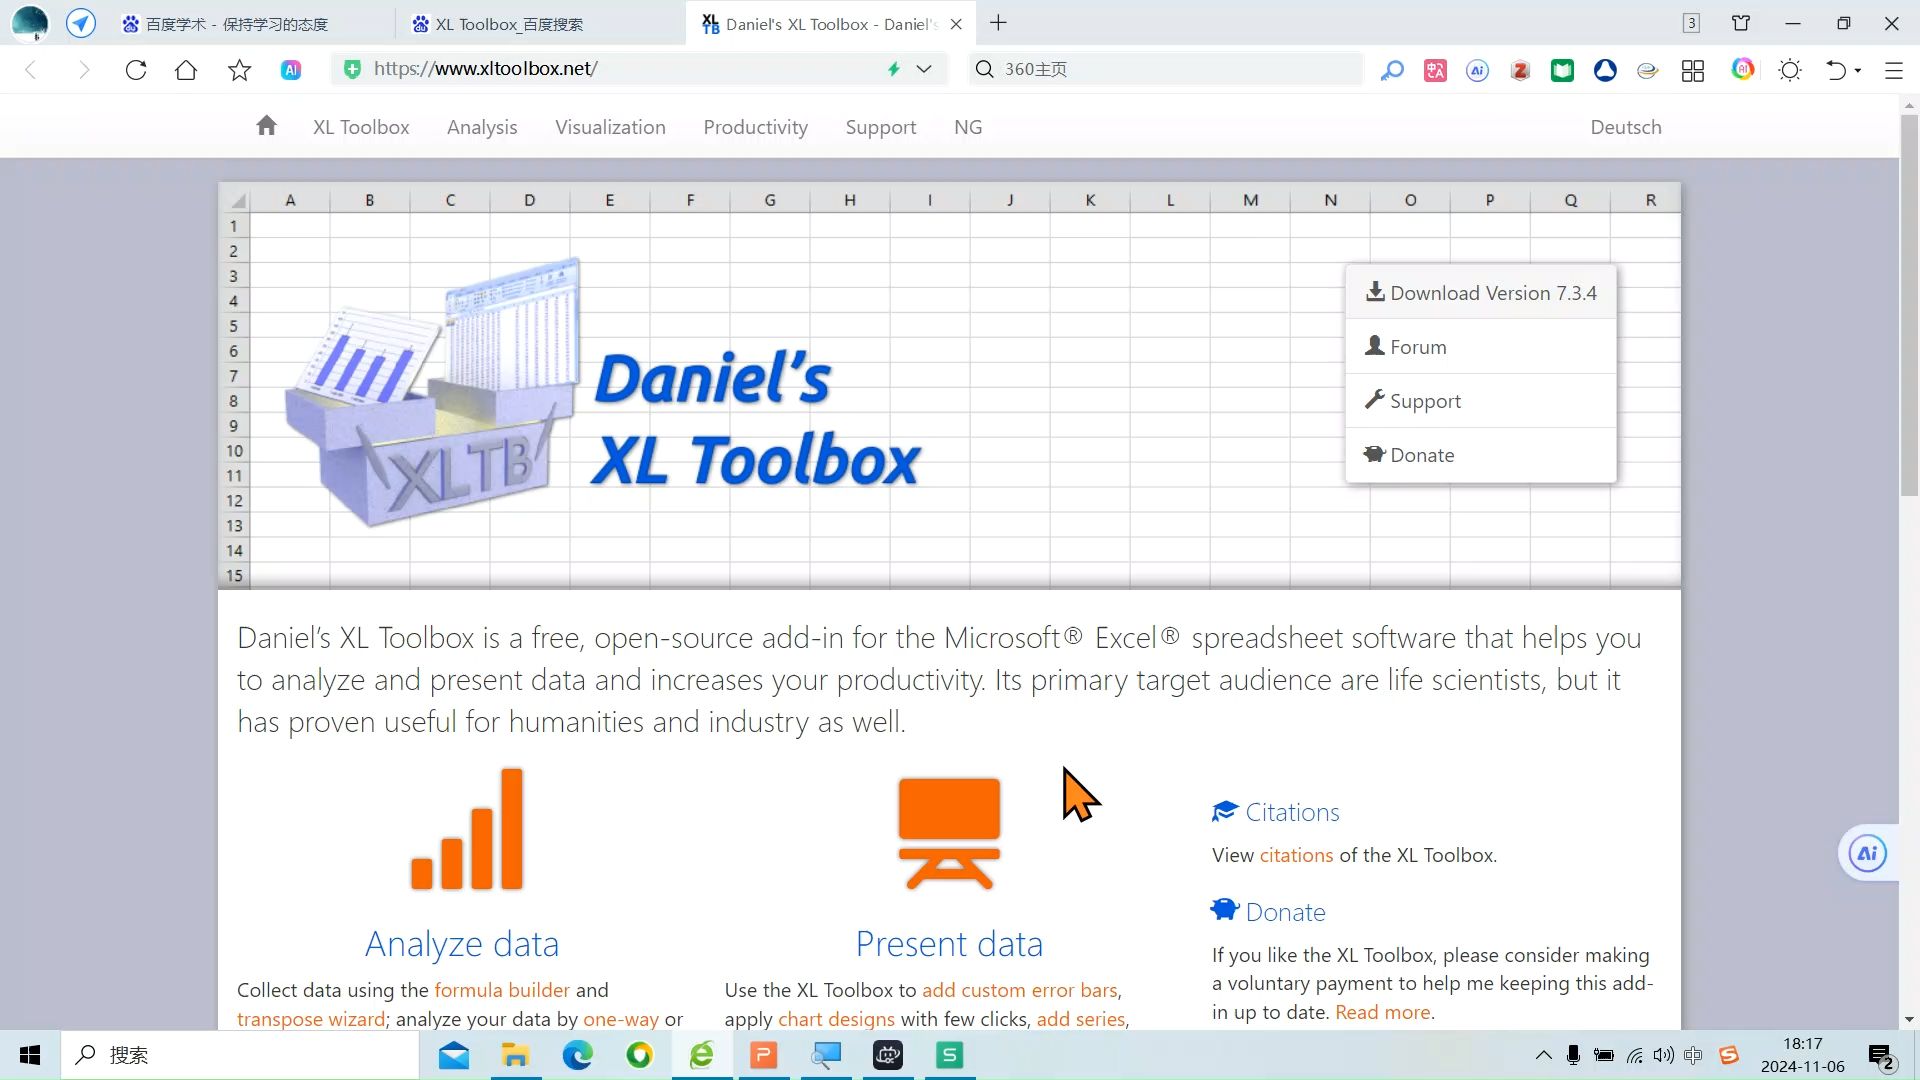Open the Mail app from taskbar
Image resolution: width=1920 pixels, height=1080 pixels.
pos(453,1055)
